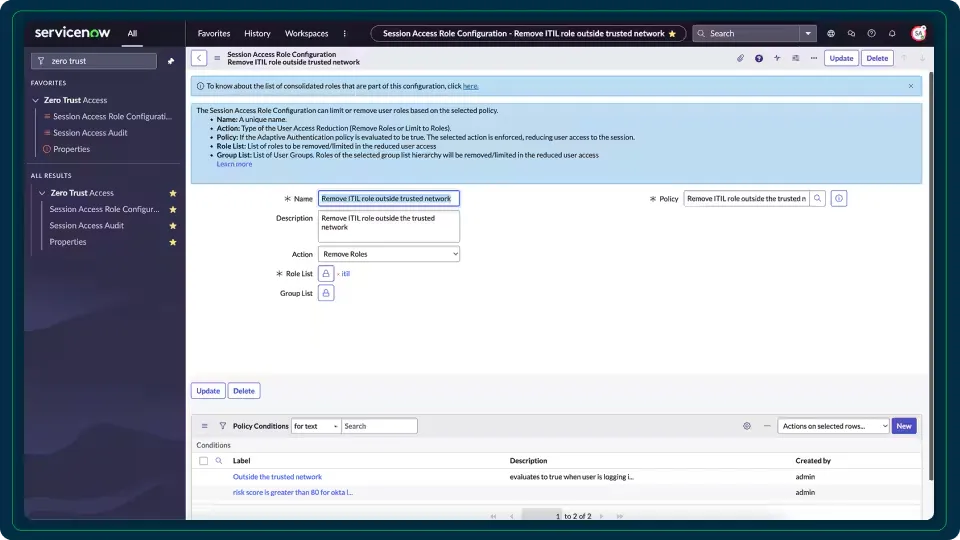Open the notifications bell
The width and height of the screenshot is (960, 540).
pos(892,34)
